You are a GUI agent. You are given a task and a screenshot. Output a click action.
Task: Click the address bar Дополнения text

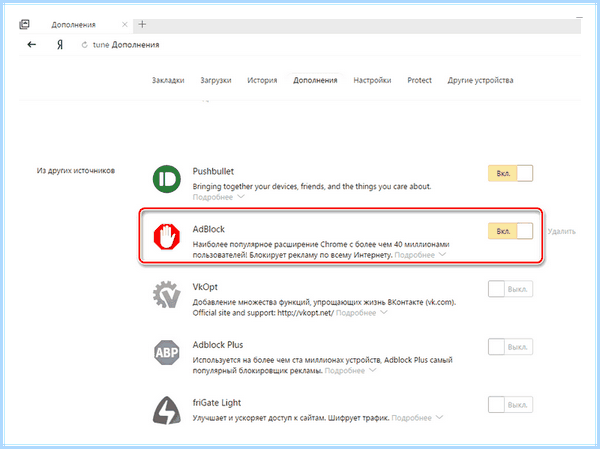[135, 45]
